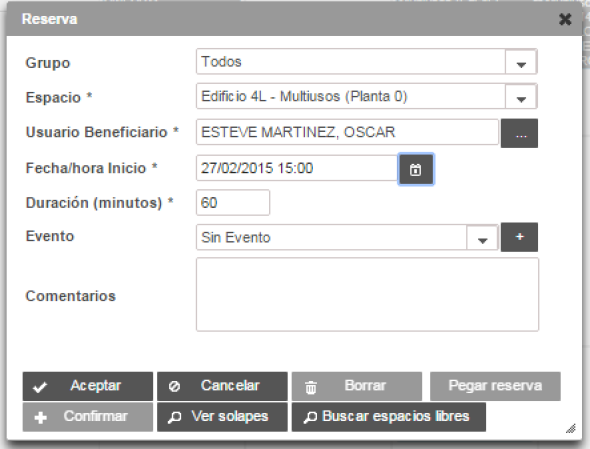Click the magnifier icon on Ver solapes
This screenshot has height=449, width=590.
(175, 417)
